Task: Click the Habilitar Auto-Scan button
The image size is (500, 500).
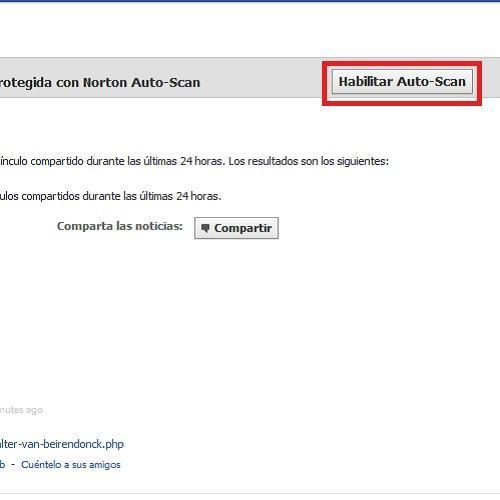Action: coord(402,82)
